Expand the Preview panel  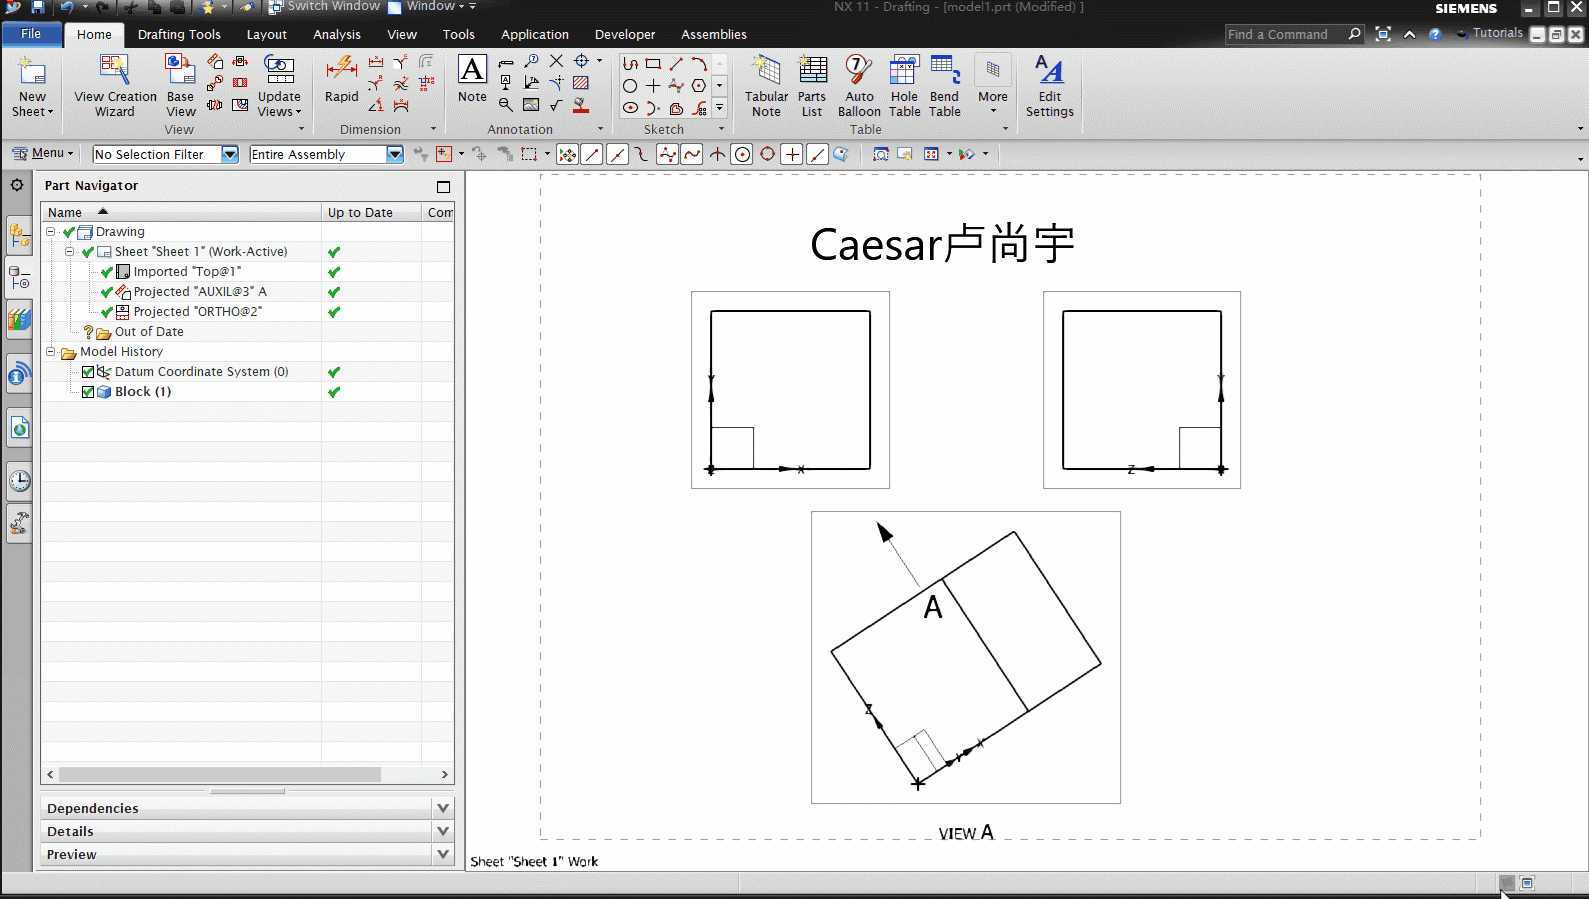coord(444,854)
